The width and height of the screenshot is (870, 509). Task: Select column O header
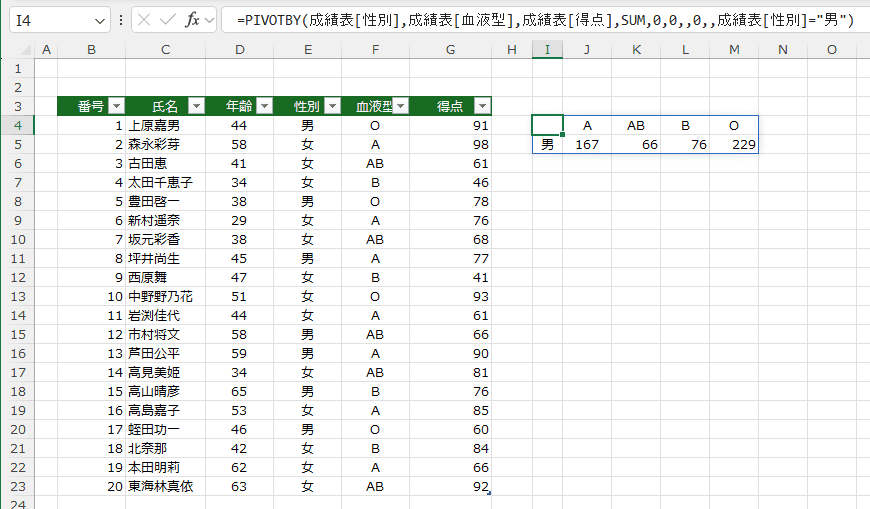tap(831, 50)
